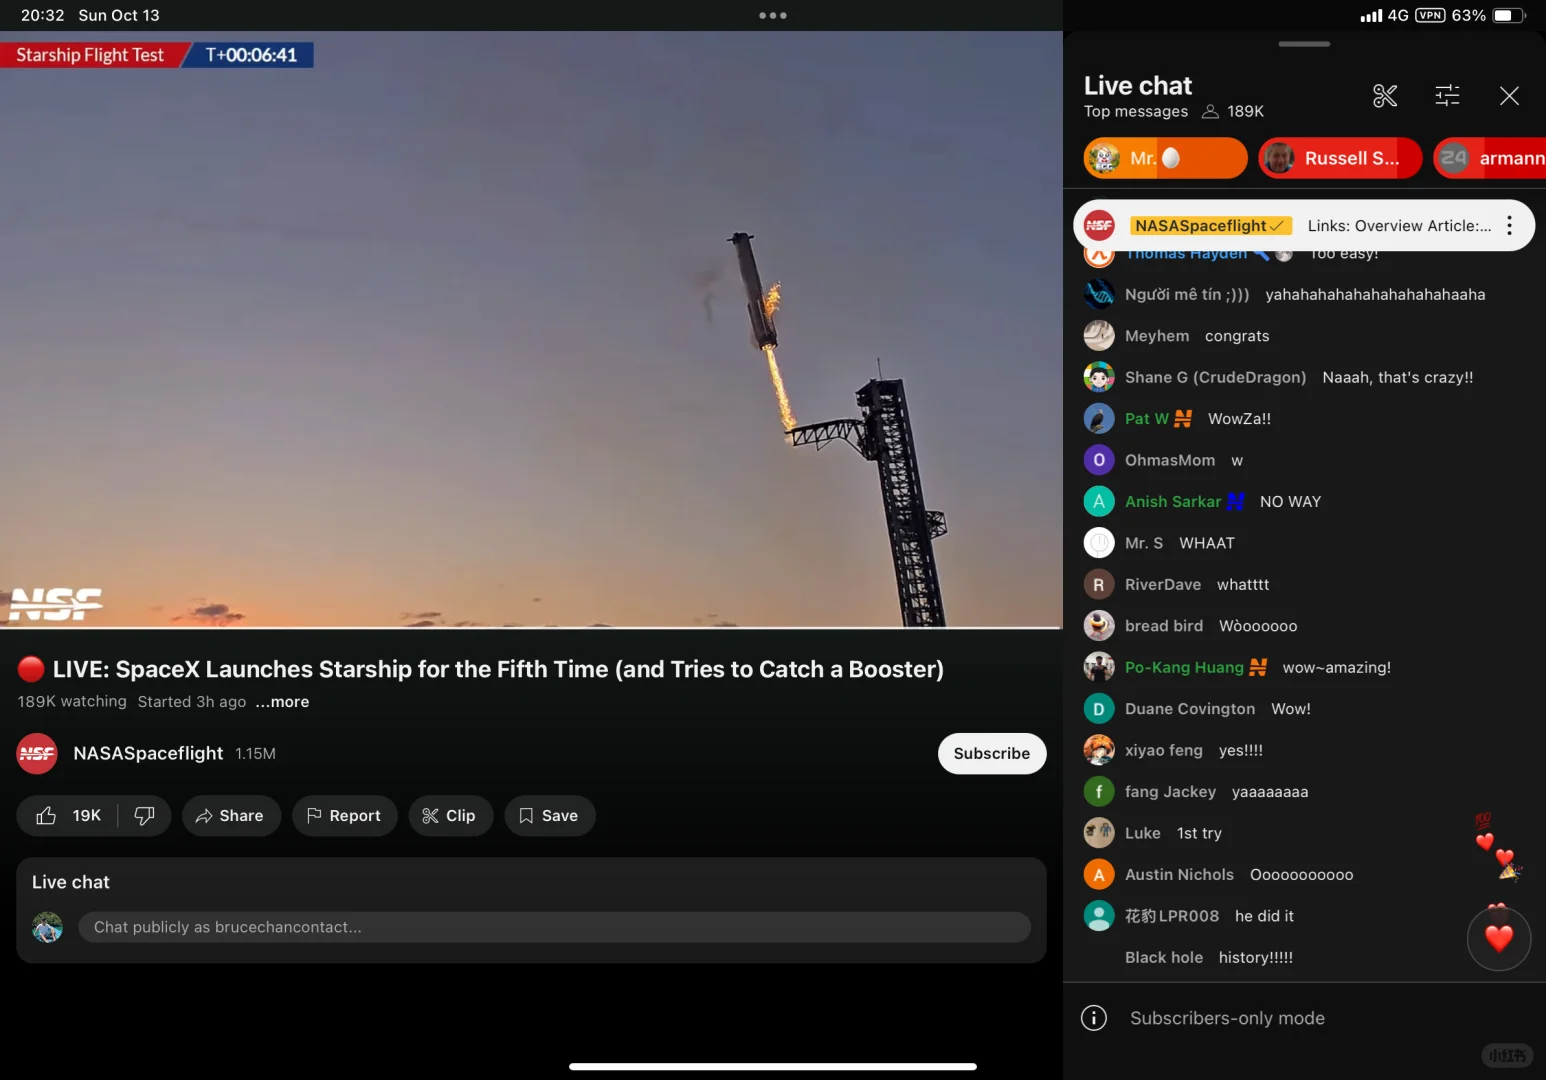Select Po-Kang Huang's wow~amazing message
The height and width of the screenshot is (1080, 1546).
(x=1304, y=667)
